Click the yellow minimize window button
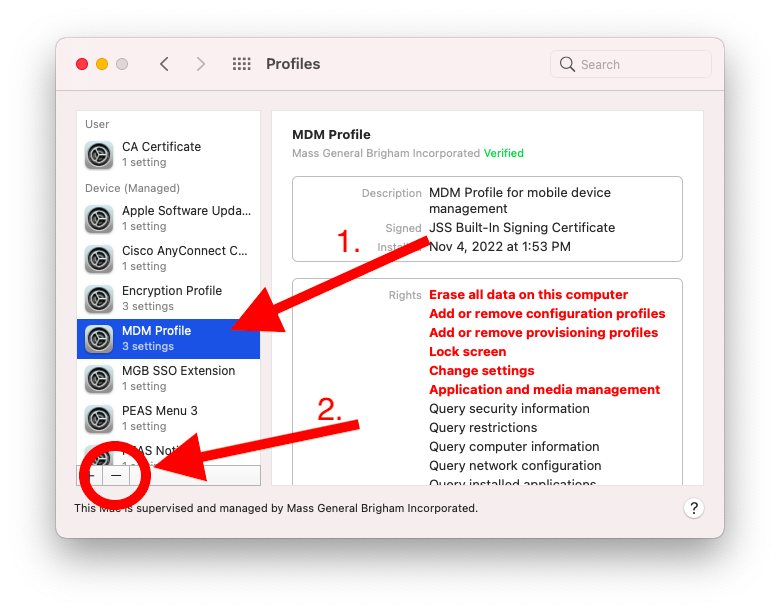The width and height of the screenshot is (780, 612). pos(102,64)
